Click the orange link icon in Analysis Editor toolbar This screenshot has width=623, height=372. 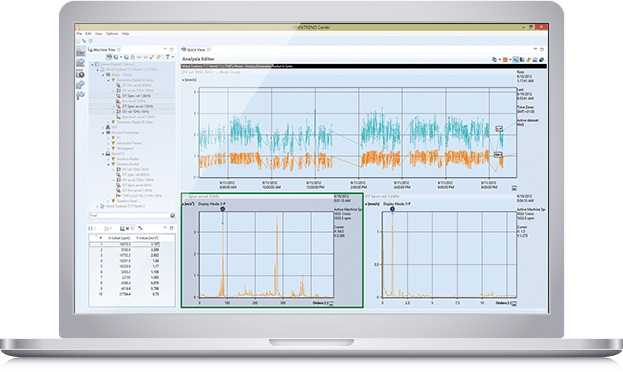(529, 60)
